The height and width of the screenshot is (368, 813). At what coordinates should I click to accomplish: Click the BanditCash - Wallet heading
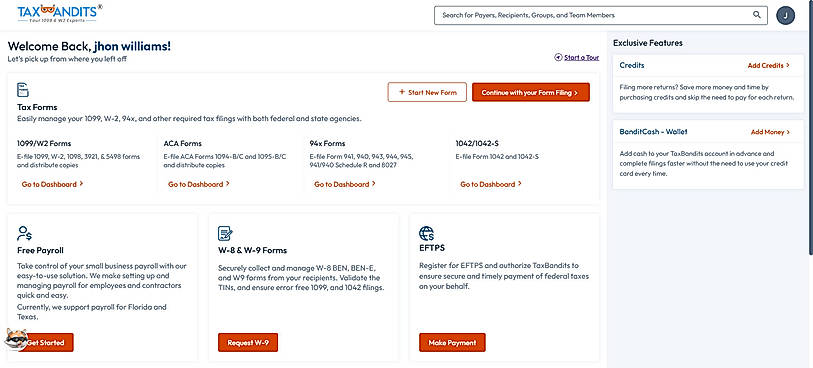tap(653, 132)
